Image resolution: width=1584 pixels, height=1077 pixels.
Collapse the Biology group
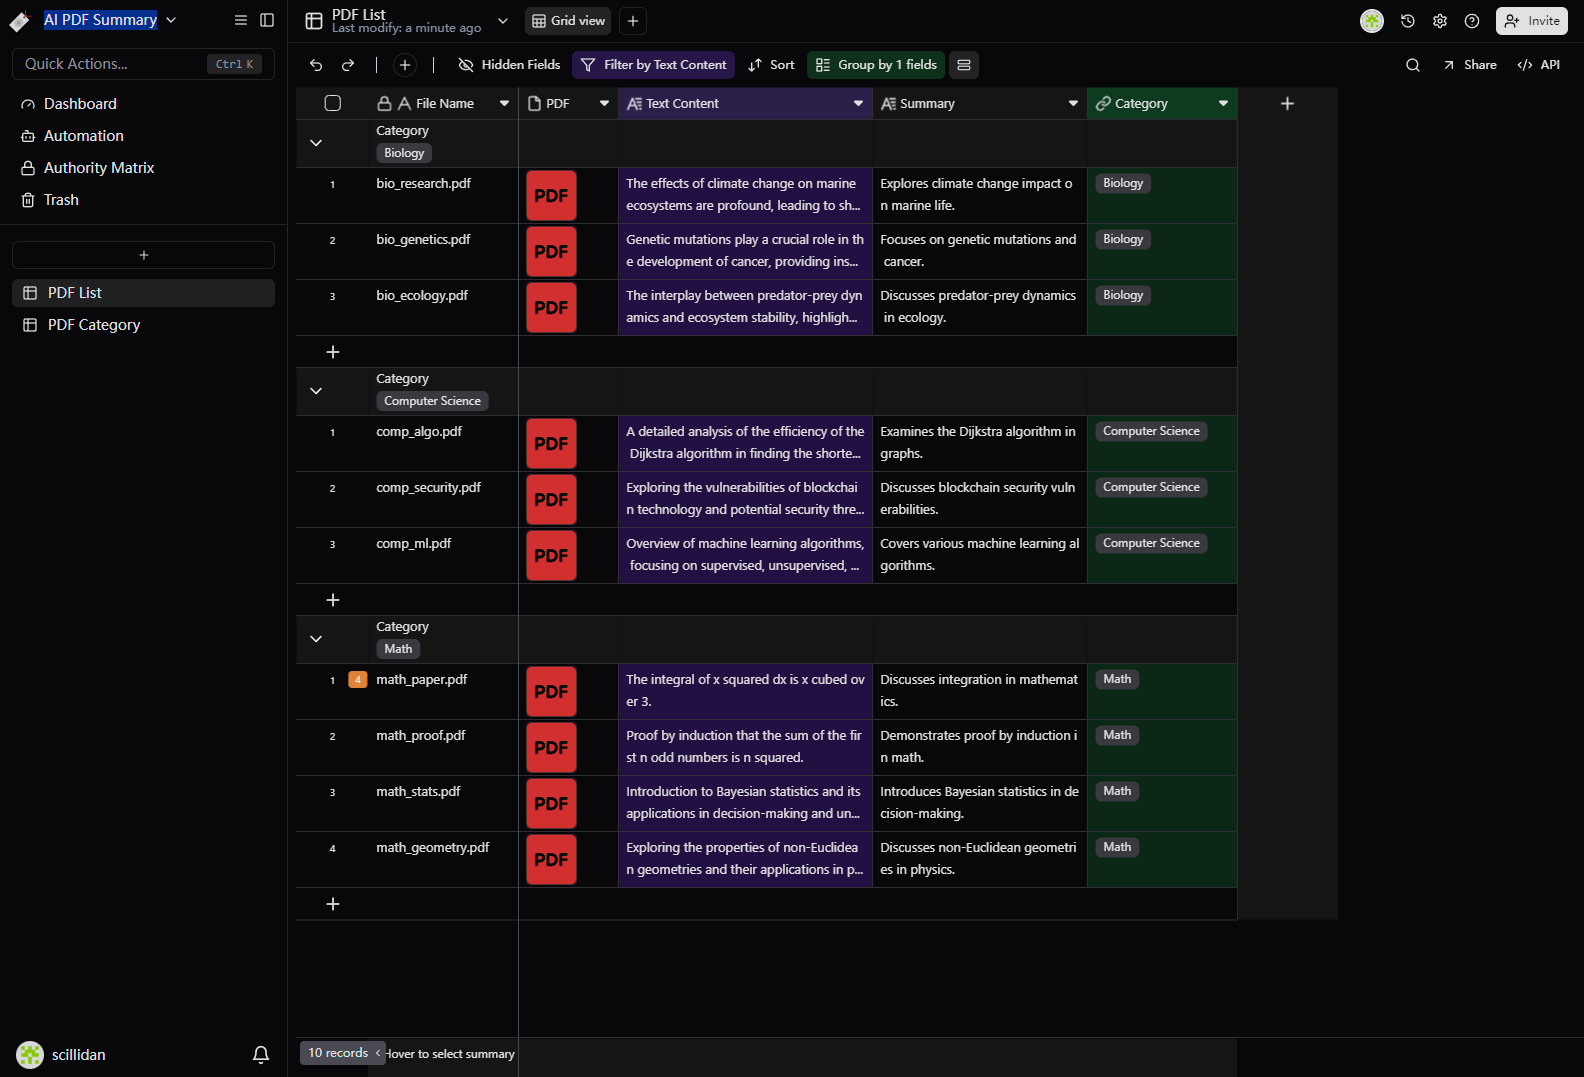[x=316, y=143]
